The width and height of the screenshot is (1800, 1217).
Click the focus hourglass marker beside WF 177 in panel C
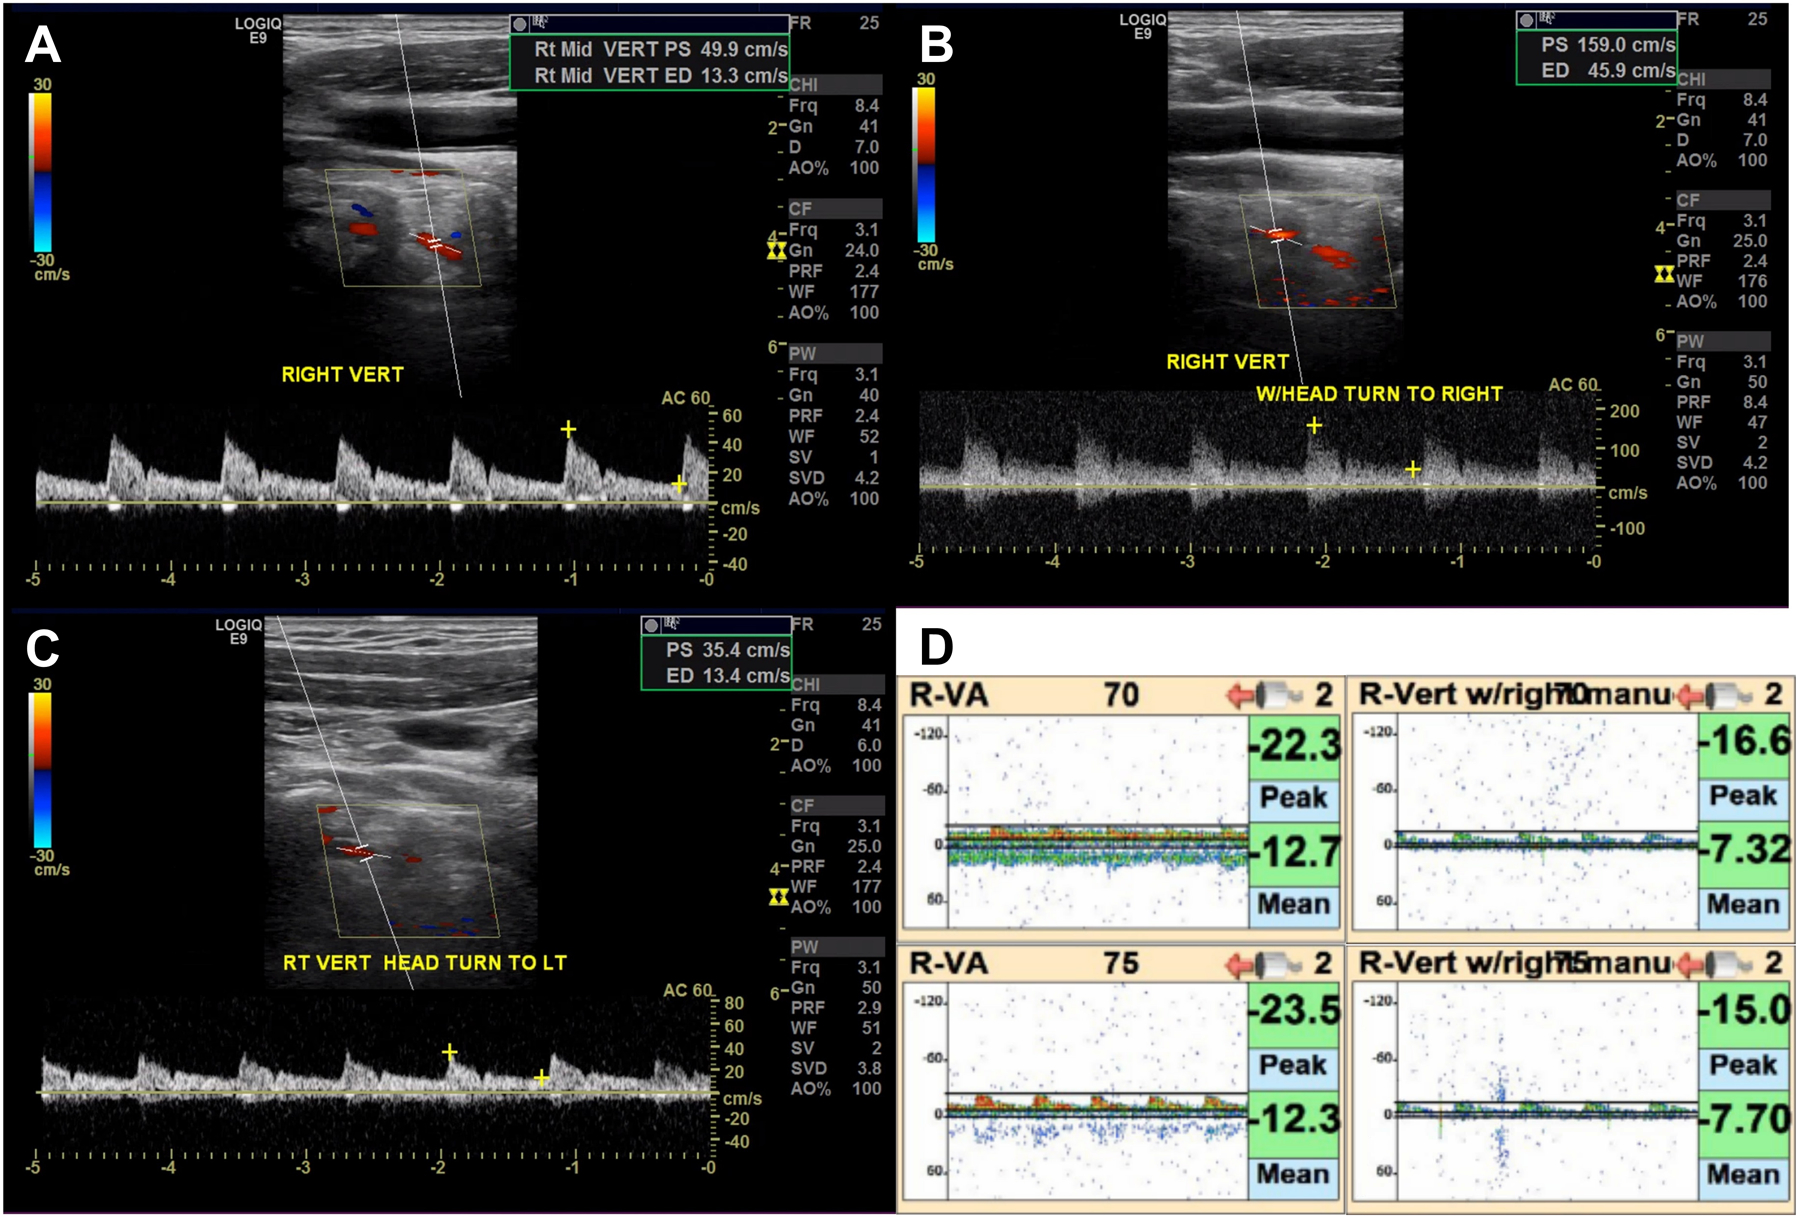pyautogui.click(x=778, y=897)
